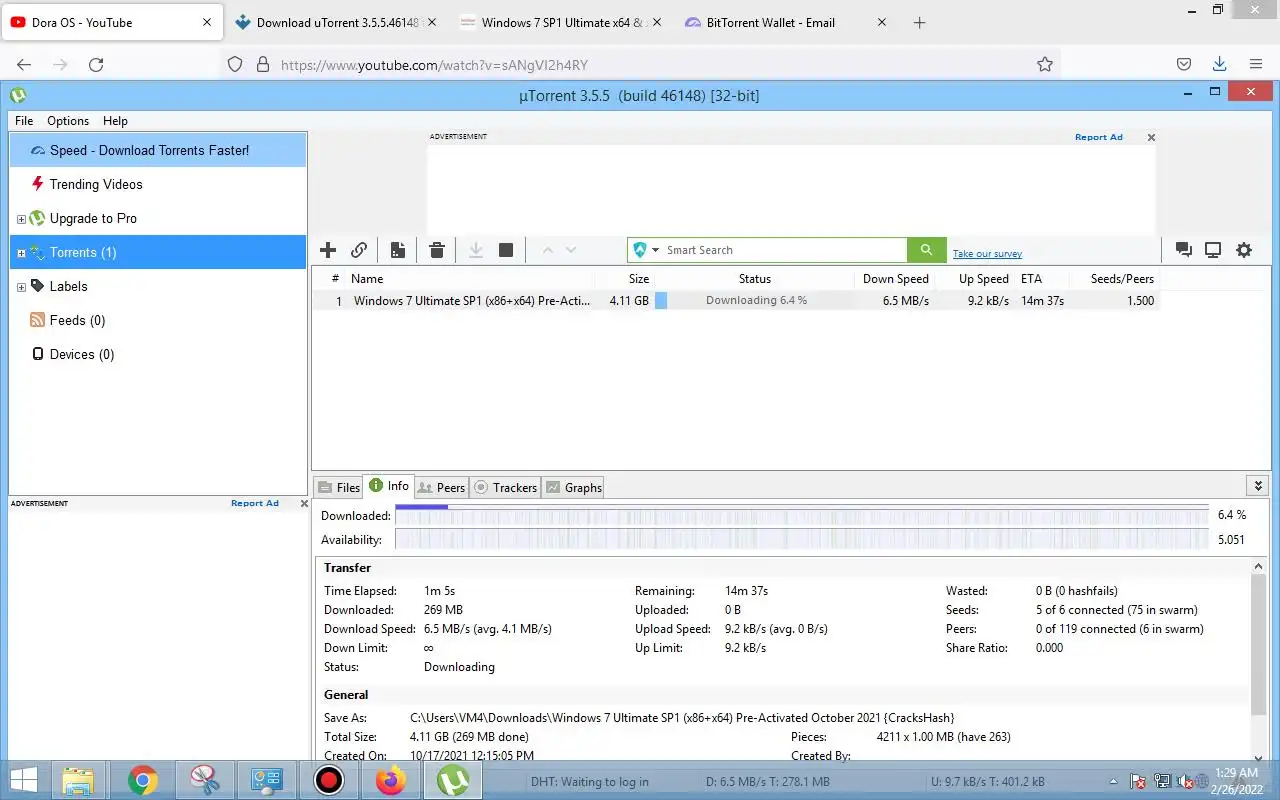Image resolution: width=1280 pixels, height=800 pixels.
Task: Switch to the Trackers tab
Action: (x=505, y=487)
